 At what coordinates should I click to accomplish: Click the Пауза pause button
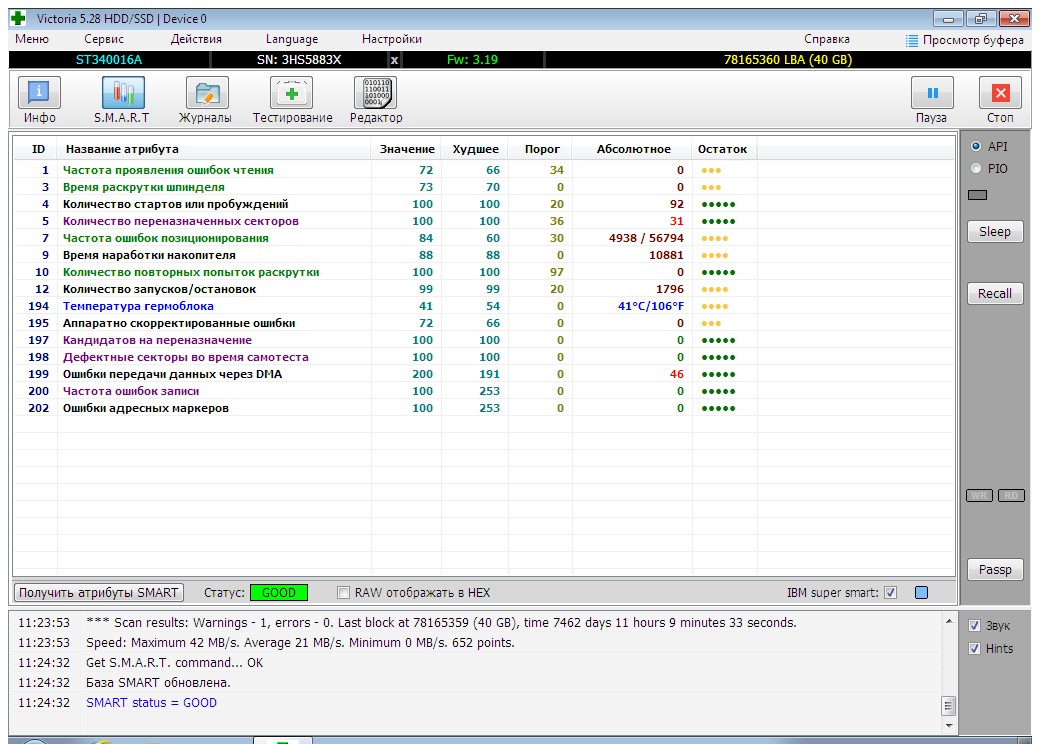click(932, 93)
